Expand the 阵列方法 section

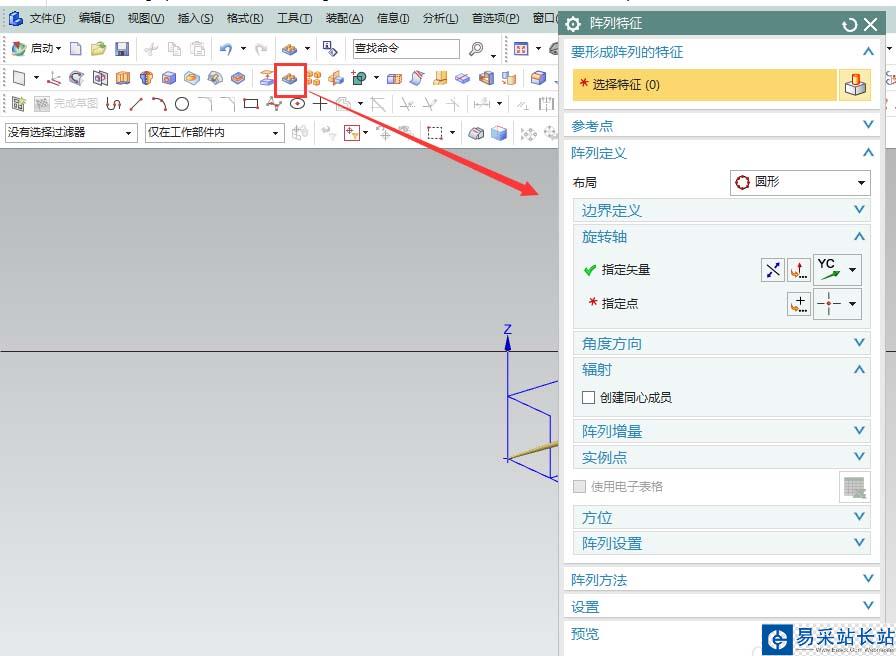click(x=722, y=579)
